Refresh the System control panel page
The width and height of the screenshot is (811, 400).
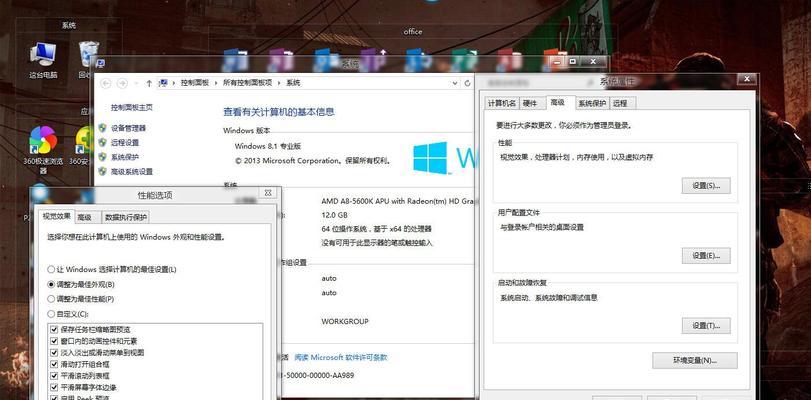tap(468, 83)
